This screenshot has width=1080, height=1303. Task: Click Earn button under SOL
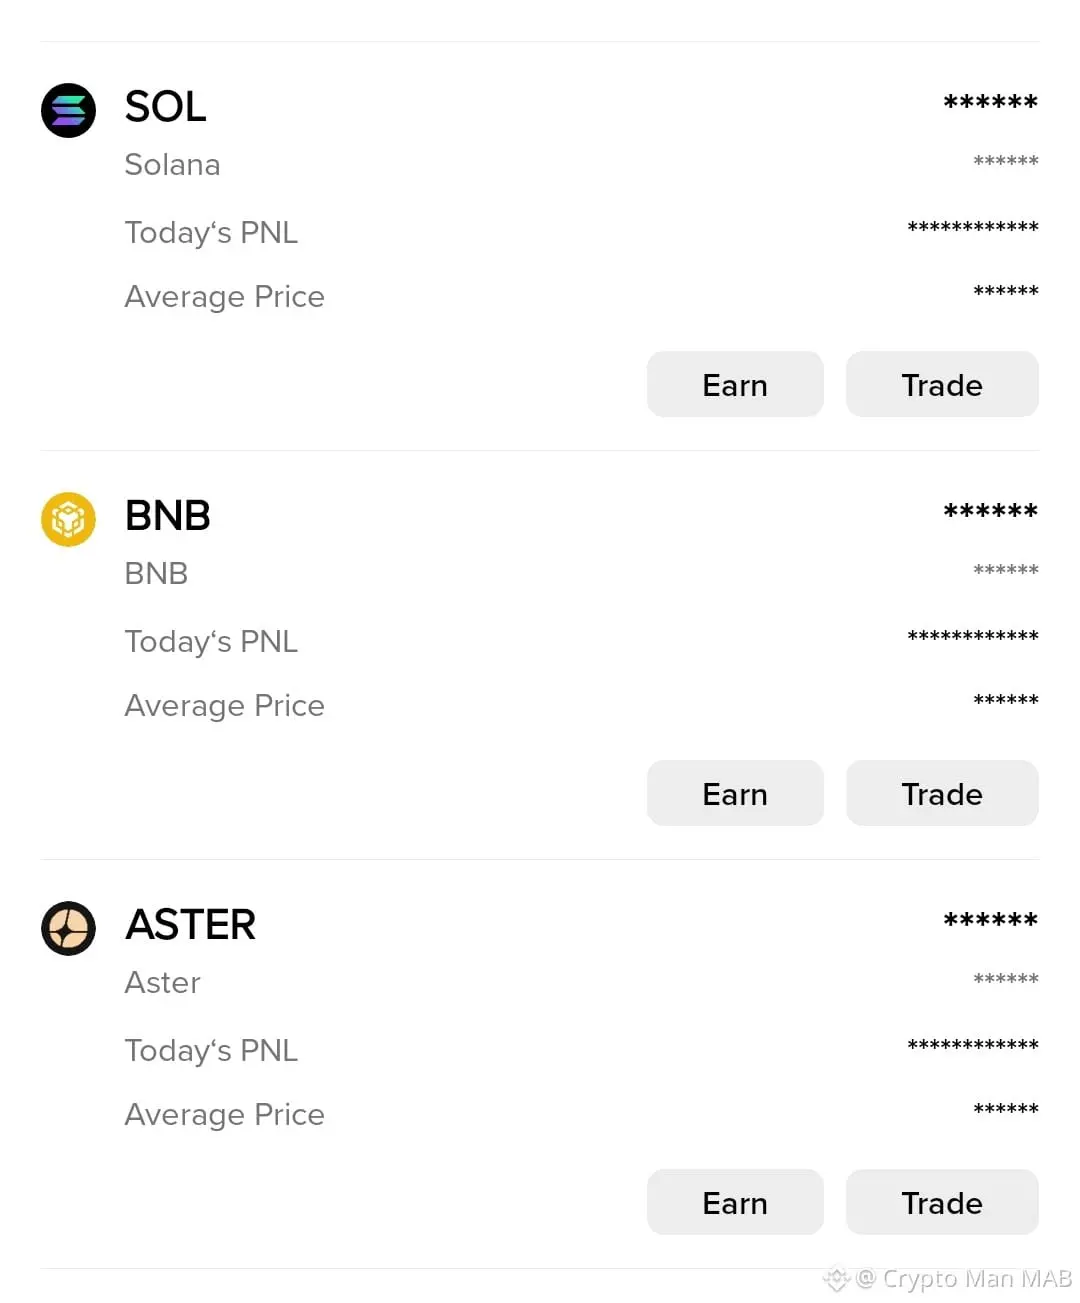pyautogui.click(x=735, y=384)
